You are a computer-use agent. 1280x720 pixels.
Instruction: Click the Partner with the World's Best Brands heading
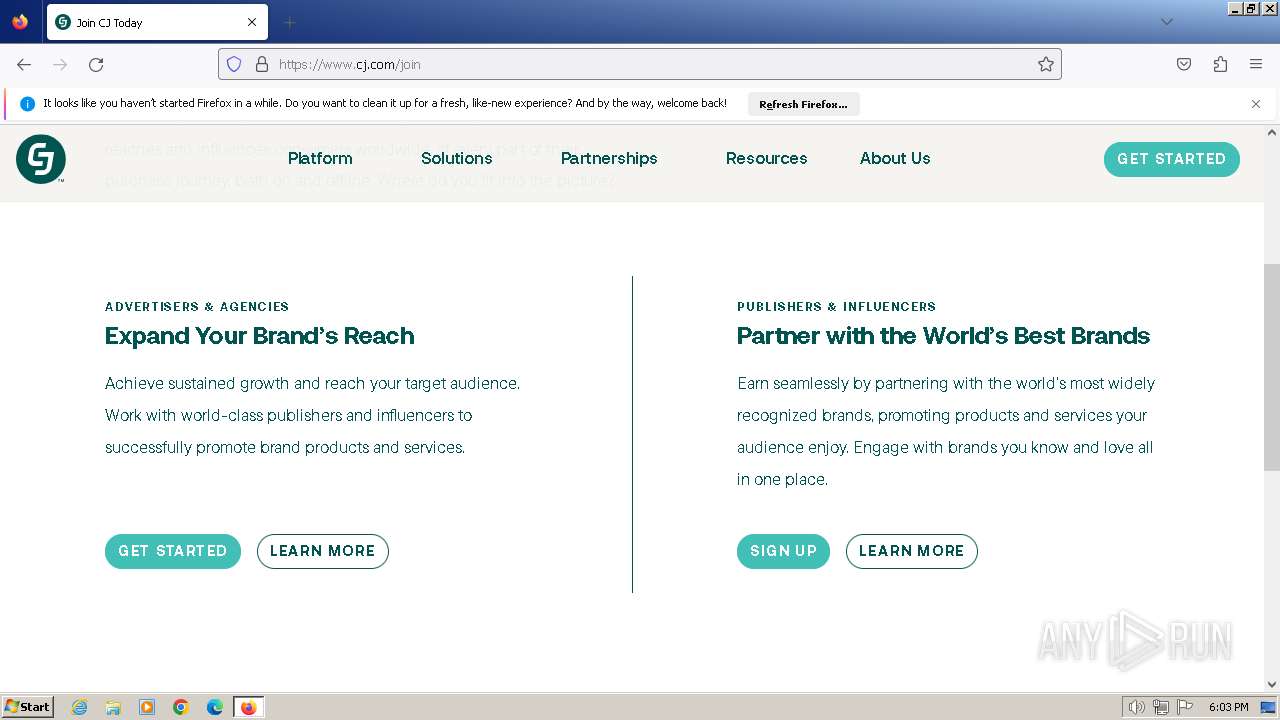pyautogui.click(x=943, y=336)
